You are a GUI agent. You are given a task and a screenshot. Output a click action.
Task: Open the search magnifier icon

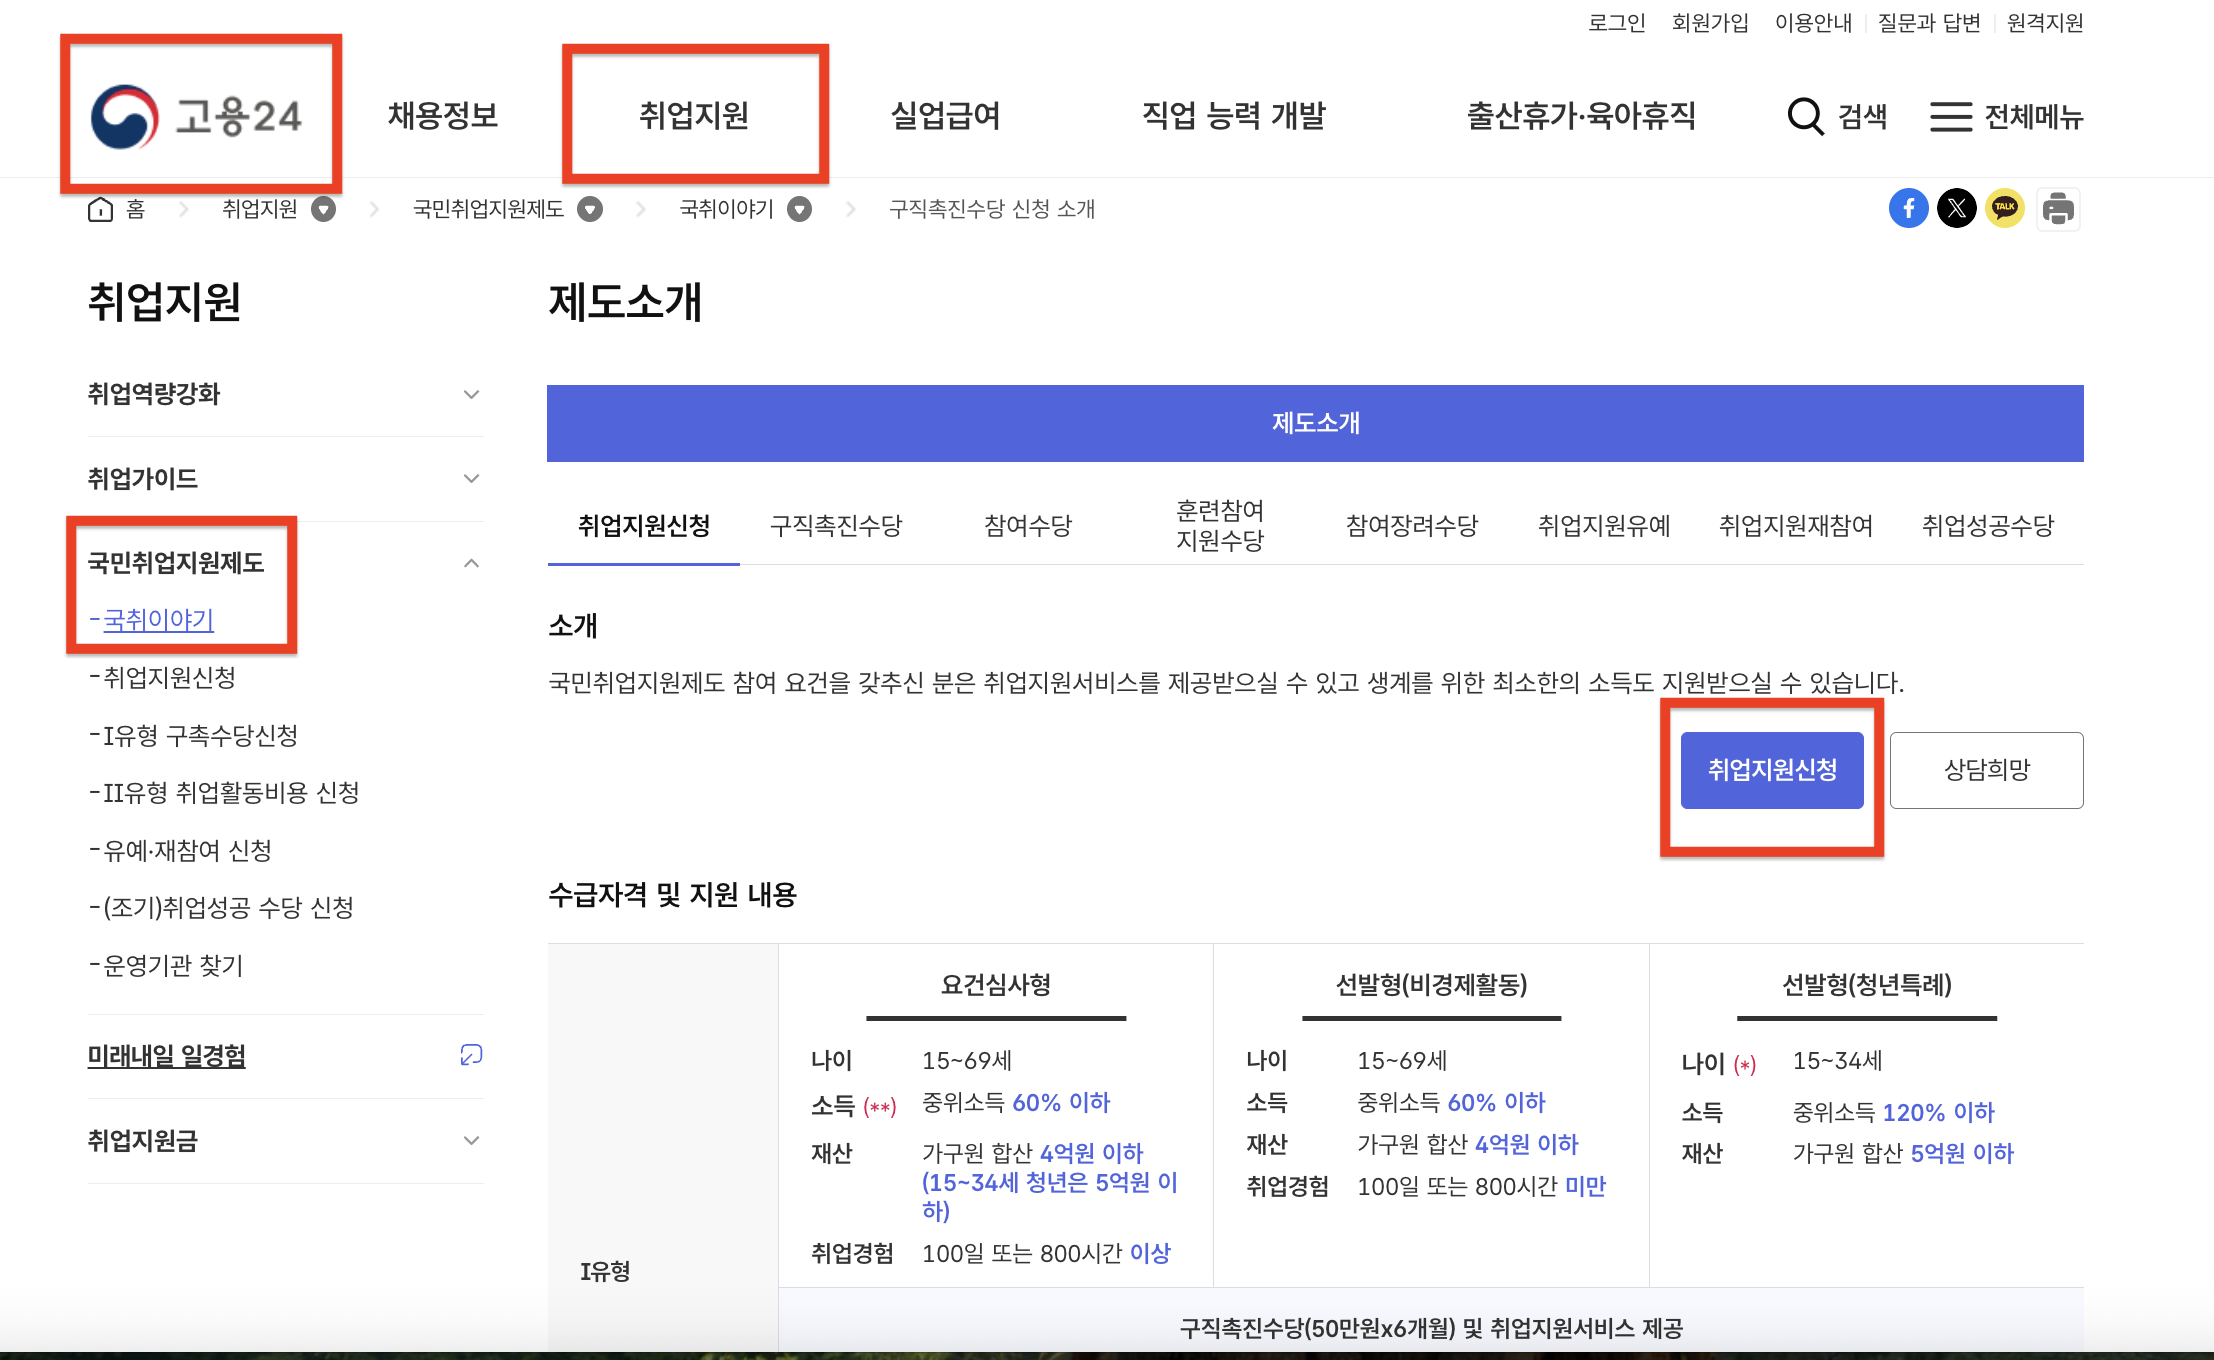1805,116
